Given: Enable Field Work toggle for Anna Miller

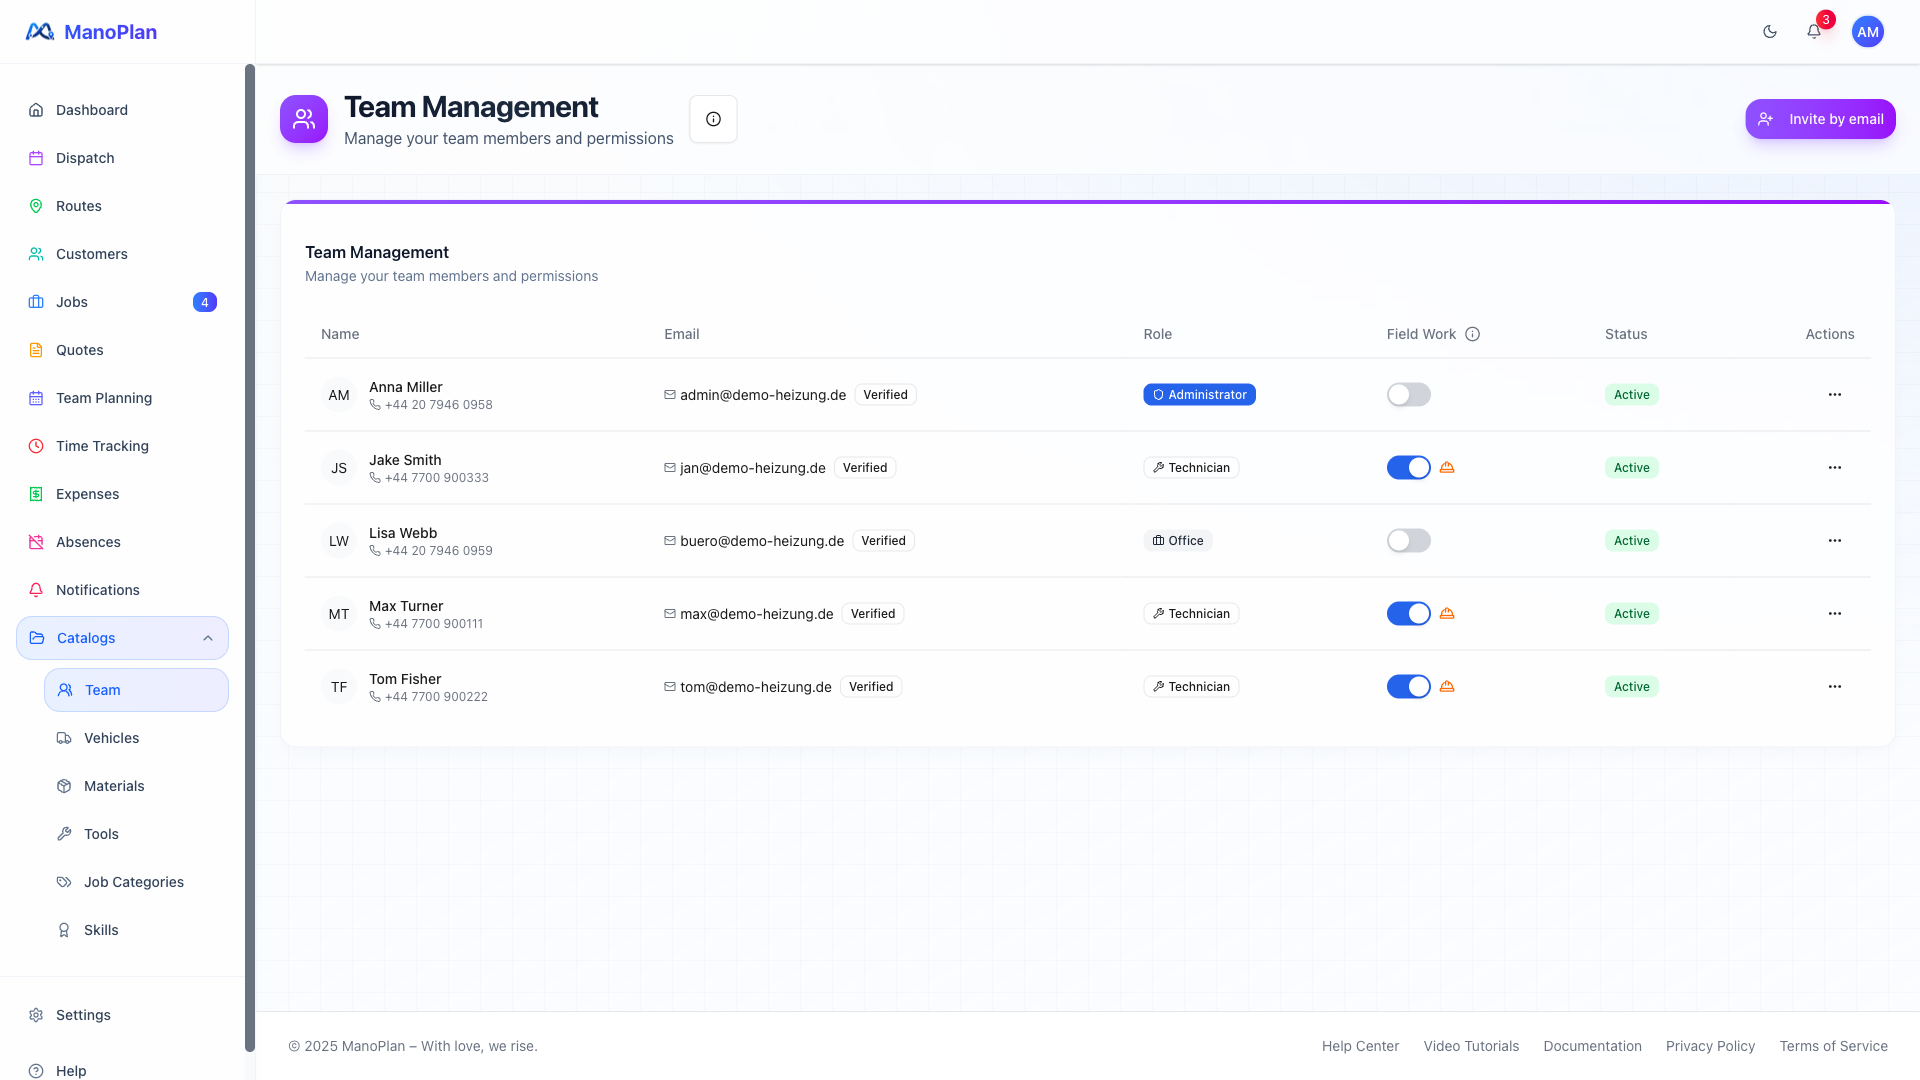Looking at the screenshot, I should pos(1408,395).
